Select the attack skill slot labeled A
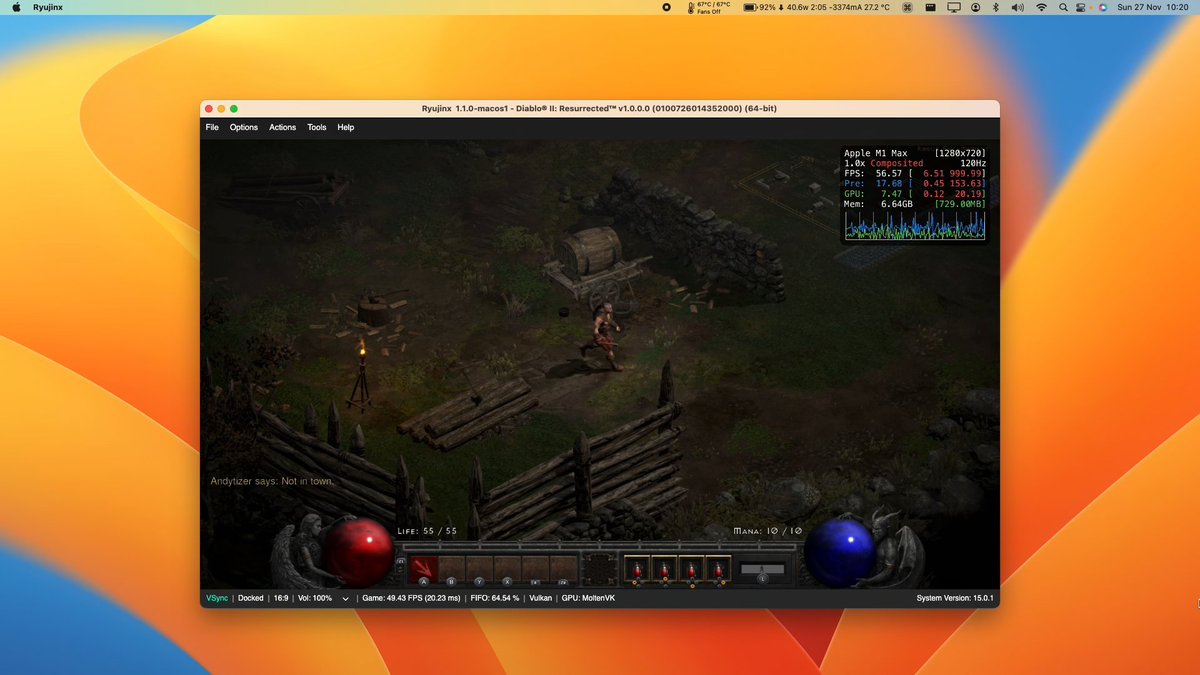 424,570
